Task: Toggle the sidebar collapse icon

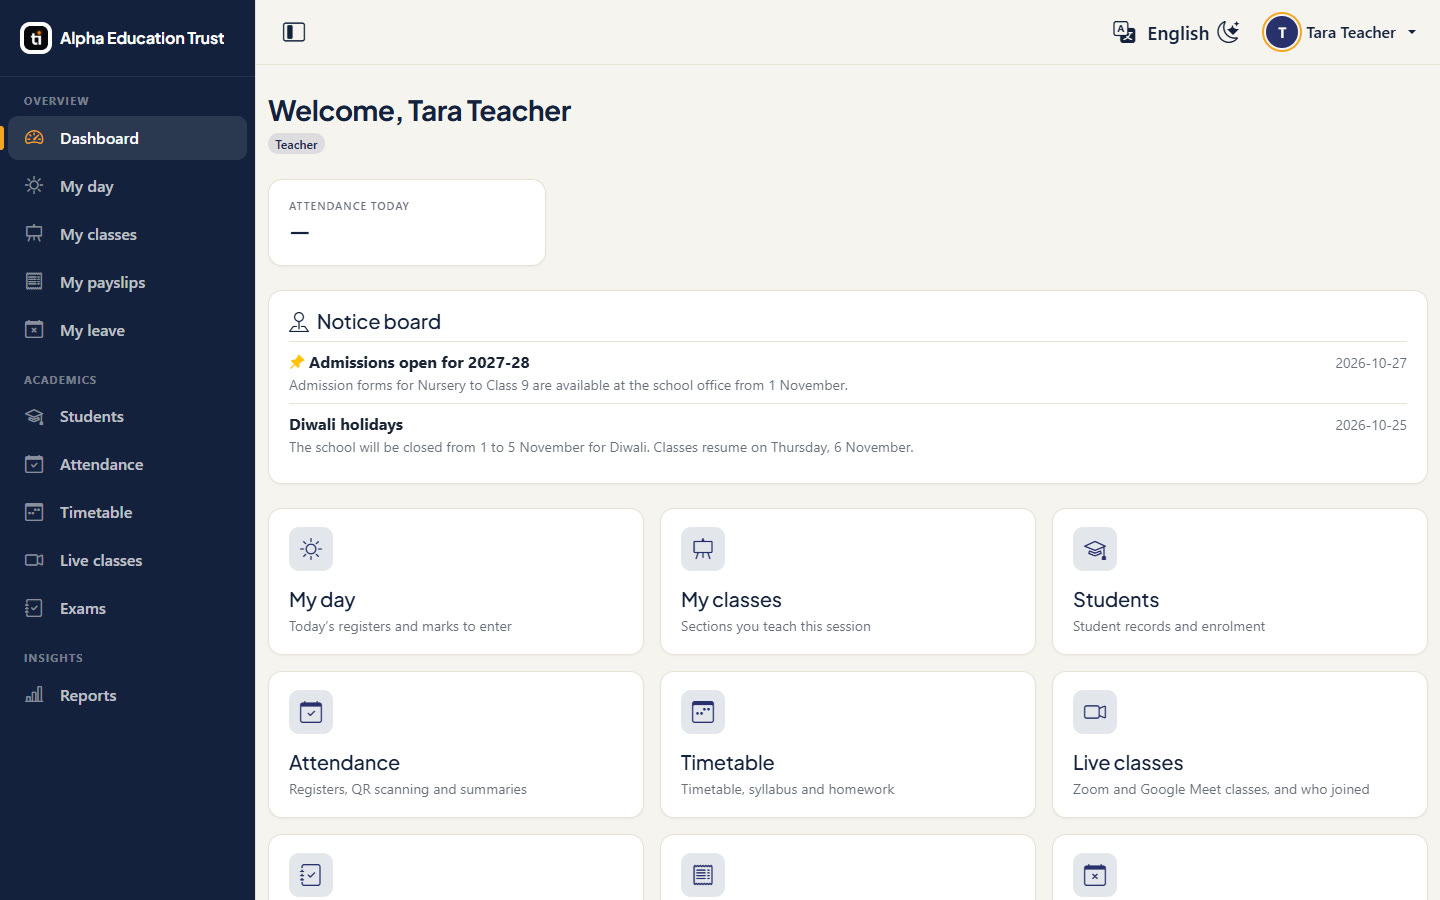Action: tap(294, 32)
